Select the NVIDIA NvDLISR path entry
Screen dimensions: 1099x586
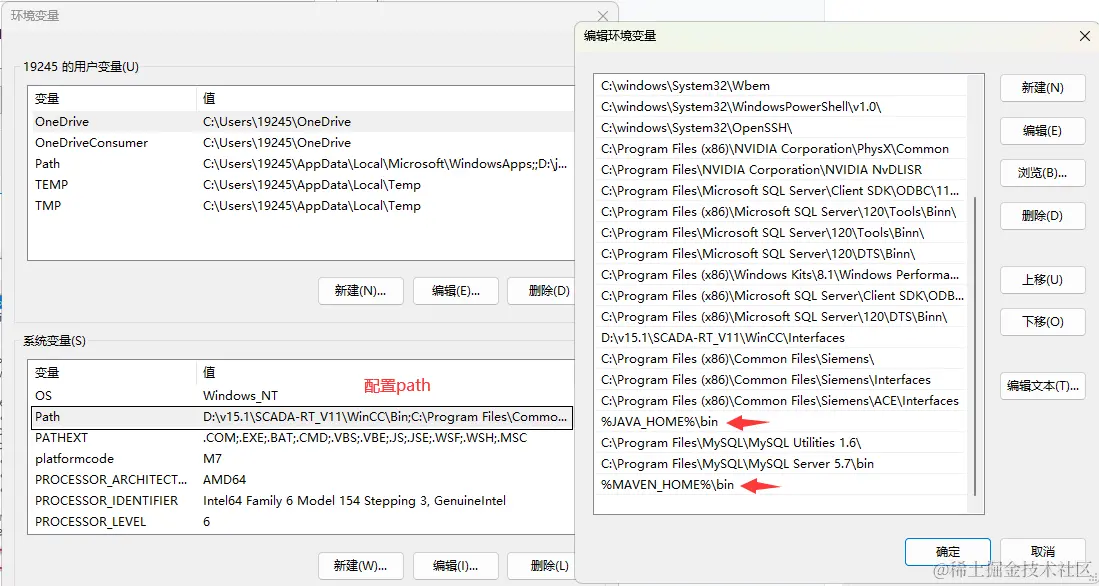pos(780,170)
